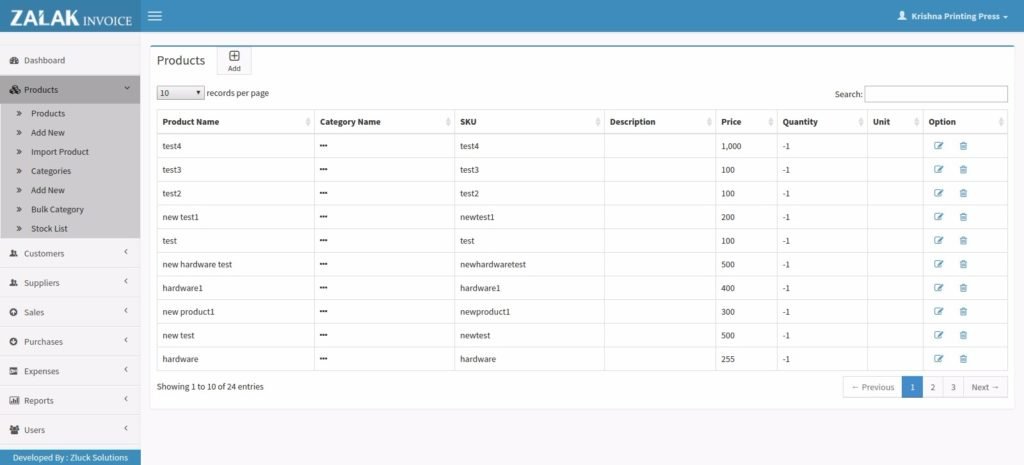
Task: Sort table by Price column
Action: (x=745, y=122)
